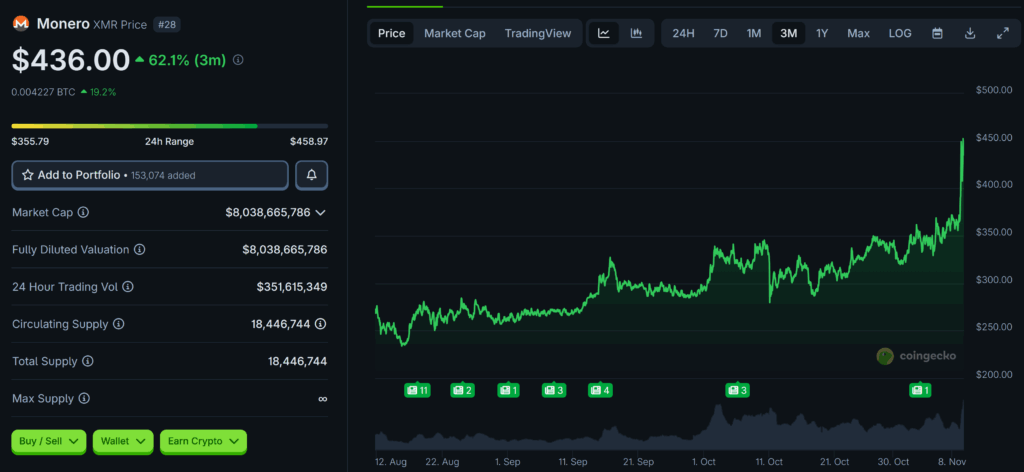Toggle LOG scale on chart
Viewport: 1024px width, 472px height.
pos(900,33)
